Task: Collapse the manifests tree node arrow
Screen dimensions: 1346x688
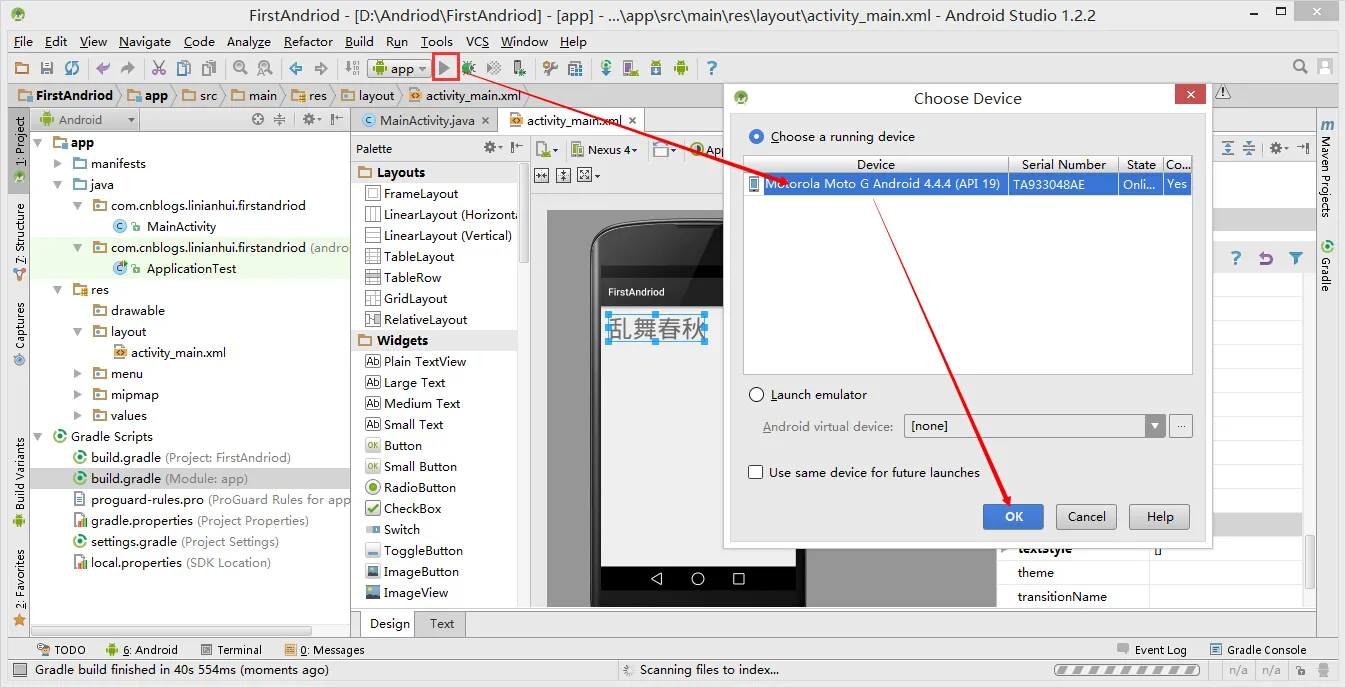Action: pyautogui.click(x=57, y=163)
